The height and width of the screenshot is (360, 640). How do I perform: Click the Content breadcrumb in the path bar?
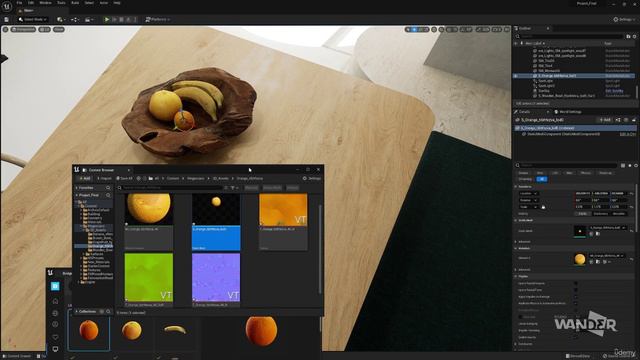(173, 178)
